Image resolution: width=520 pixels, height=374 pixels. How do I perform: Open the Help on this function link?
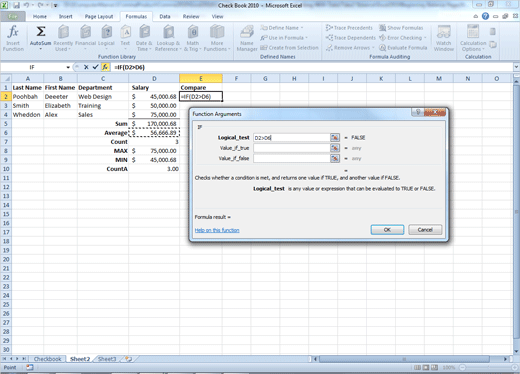coord(217,230)
